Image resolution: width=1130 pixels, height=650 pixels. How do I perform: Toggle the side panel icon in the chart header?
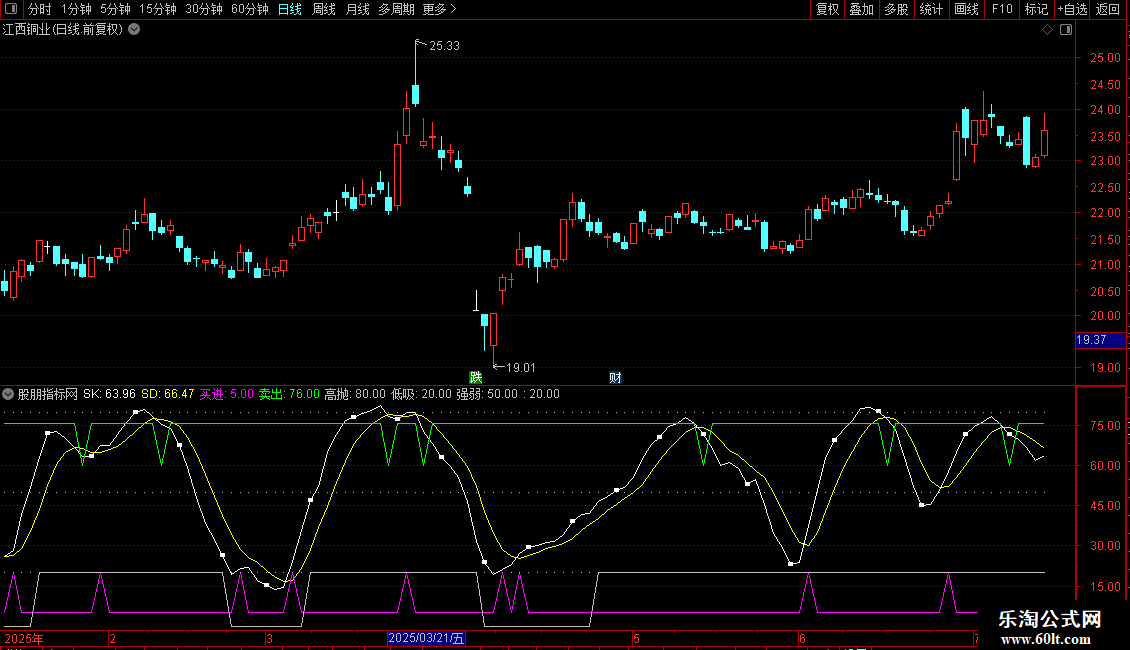click(x=1065, y=30)
